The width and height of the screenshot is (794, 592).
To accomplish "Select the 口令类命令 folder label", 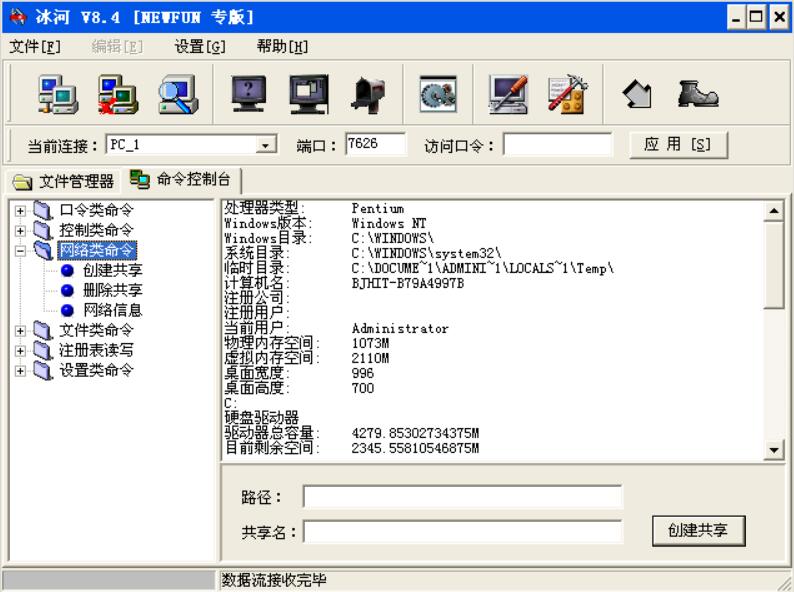I will pyautogui.click(x=96, y=210).
